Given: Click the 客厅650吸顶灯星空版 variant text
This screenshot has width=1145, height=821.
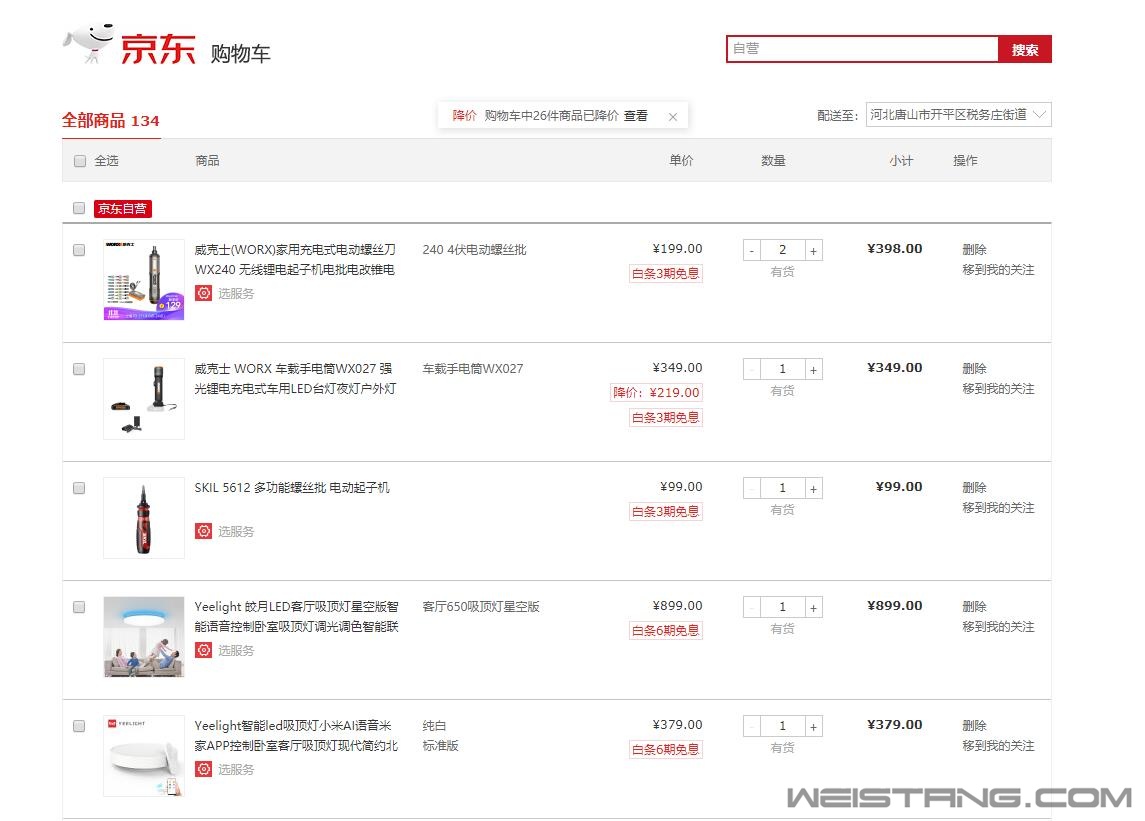Looking at the screenshot, I should click(x=481, y=606).
